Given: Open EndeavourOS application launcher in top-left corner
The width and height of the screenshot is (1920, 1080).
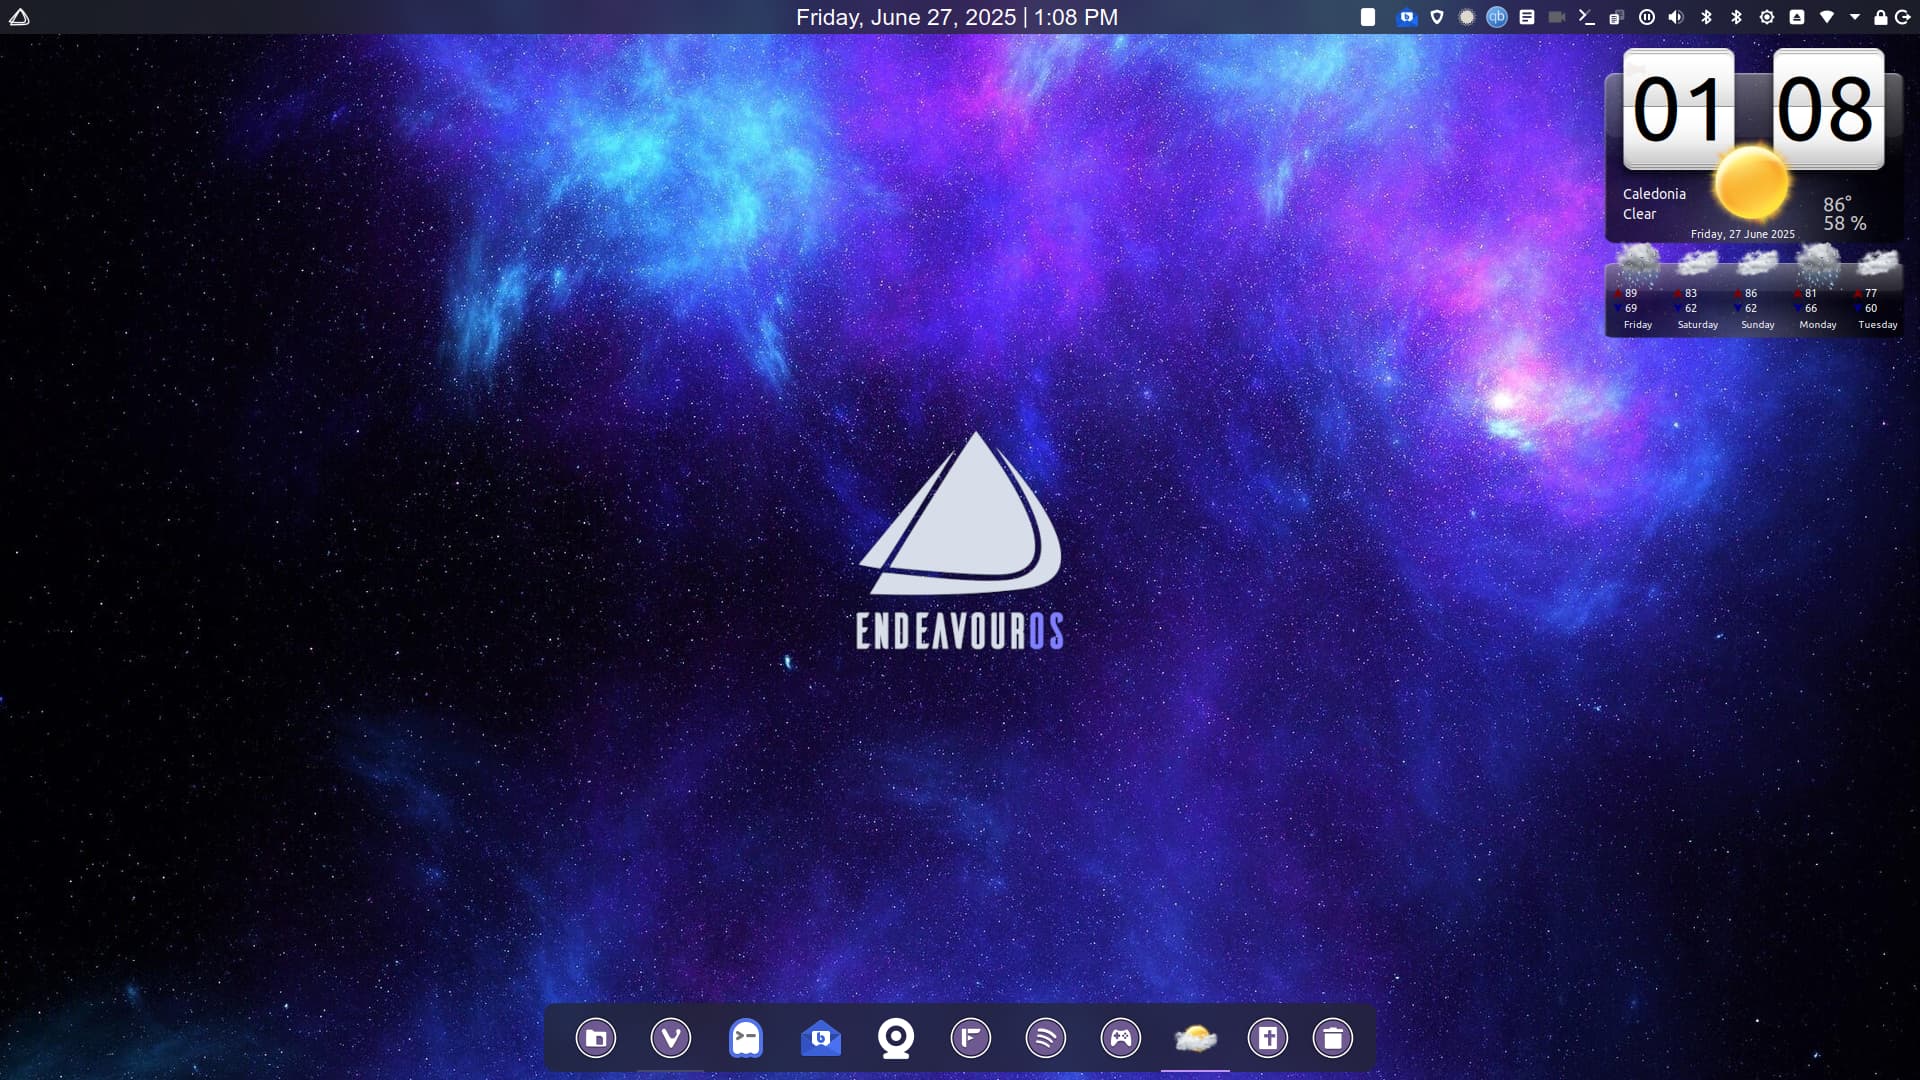Looking at the screenshot, I should click(x=19, y=17).
